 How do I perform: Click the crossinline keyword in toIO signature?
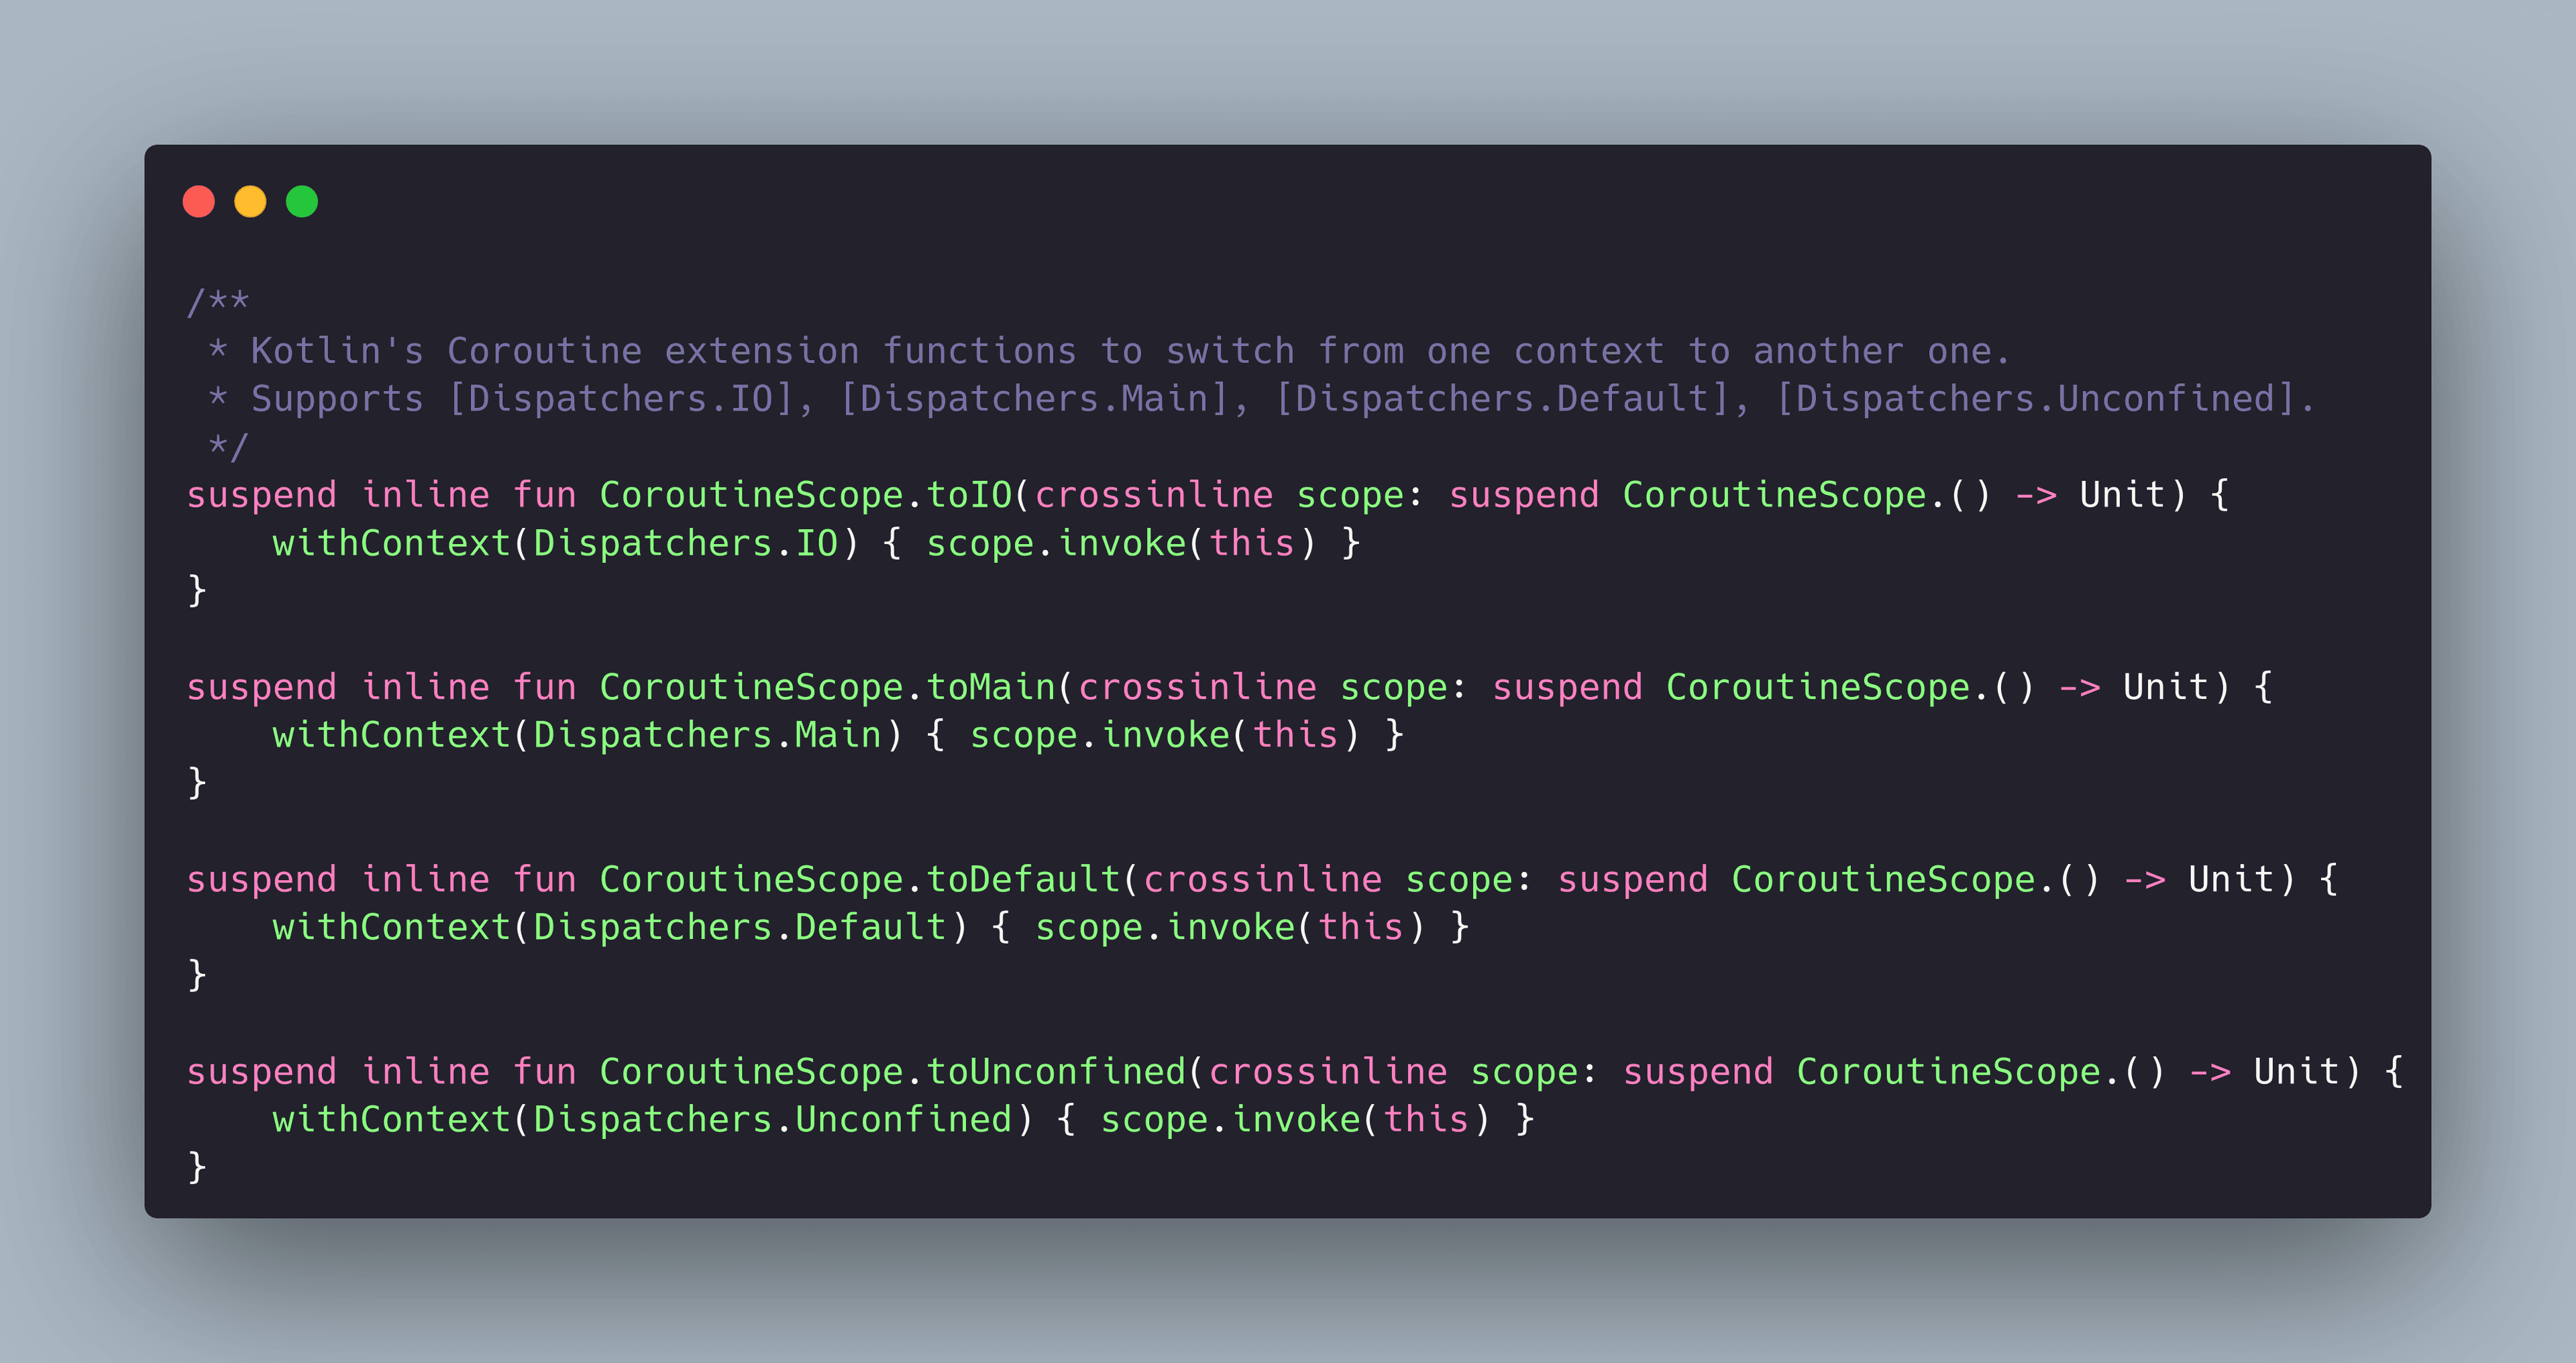tap(1154, 495)
